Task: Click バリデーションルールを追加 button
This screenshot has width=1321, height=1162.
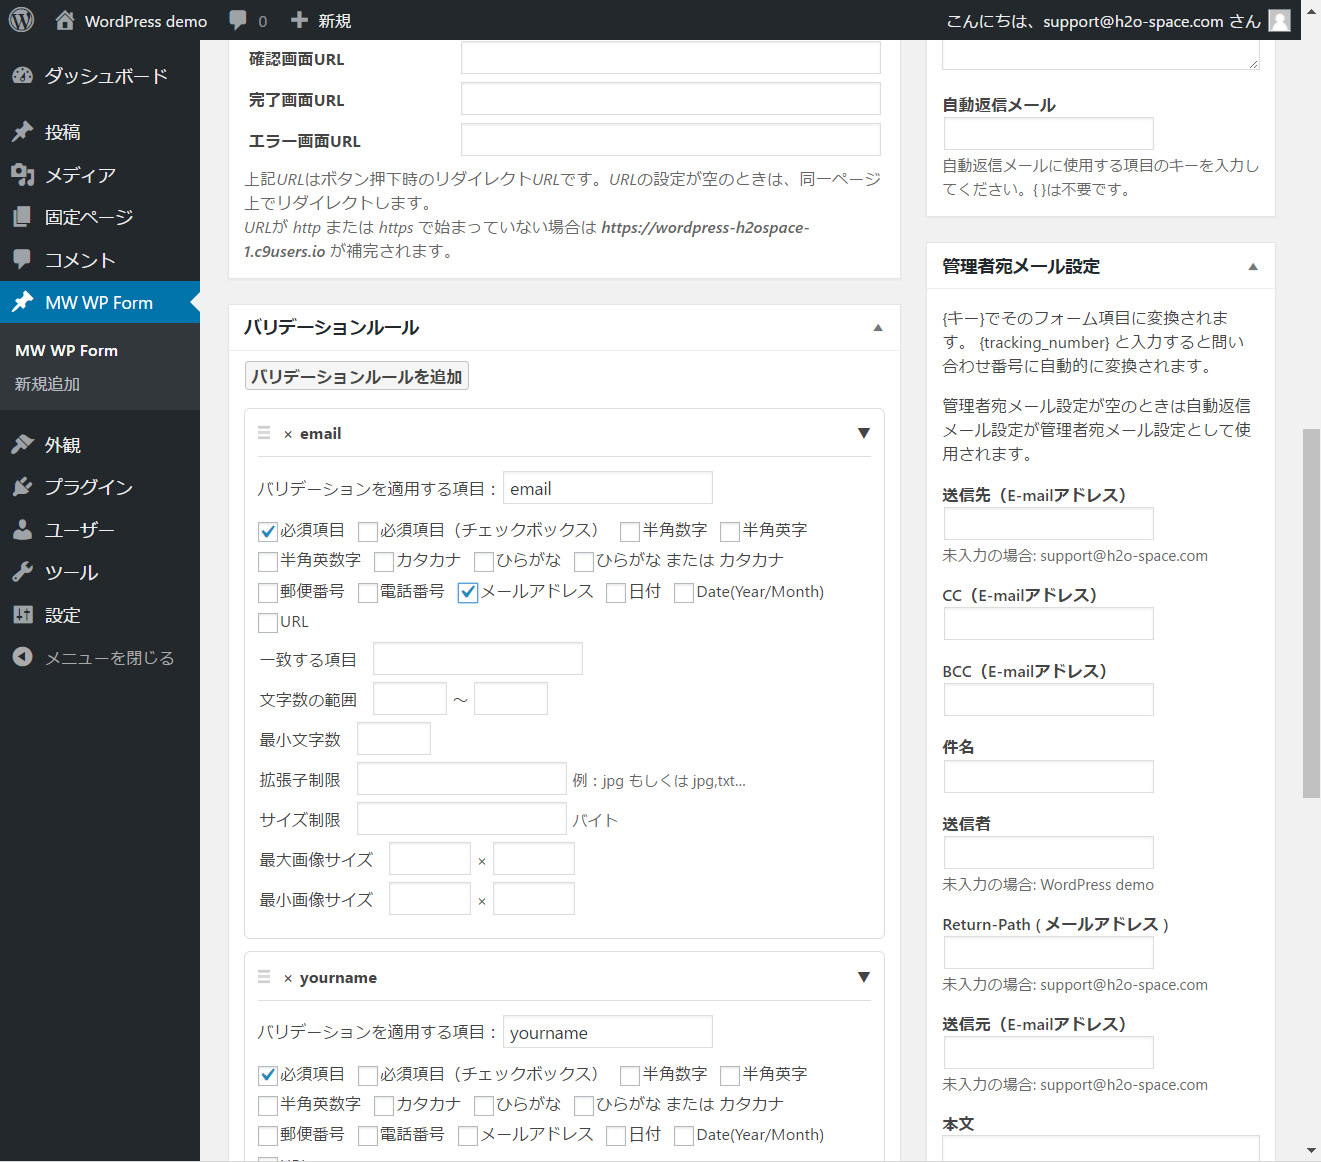Action: 357,376
